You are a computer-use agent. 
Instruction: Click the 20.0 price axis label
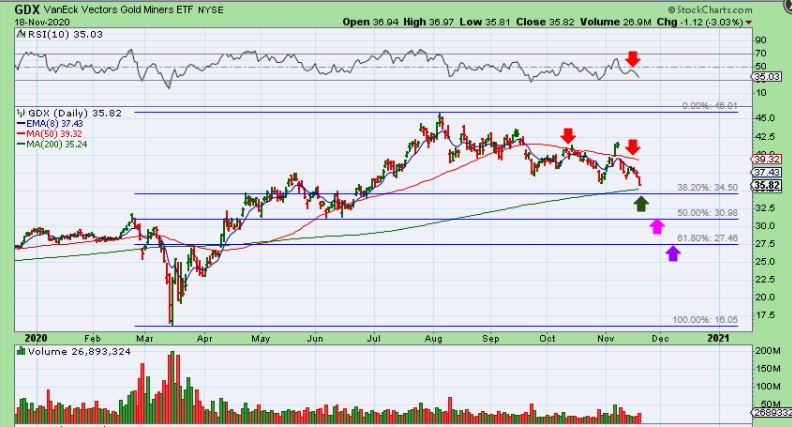tap(765, 297)
